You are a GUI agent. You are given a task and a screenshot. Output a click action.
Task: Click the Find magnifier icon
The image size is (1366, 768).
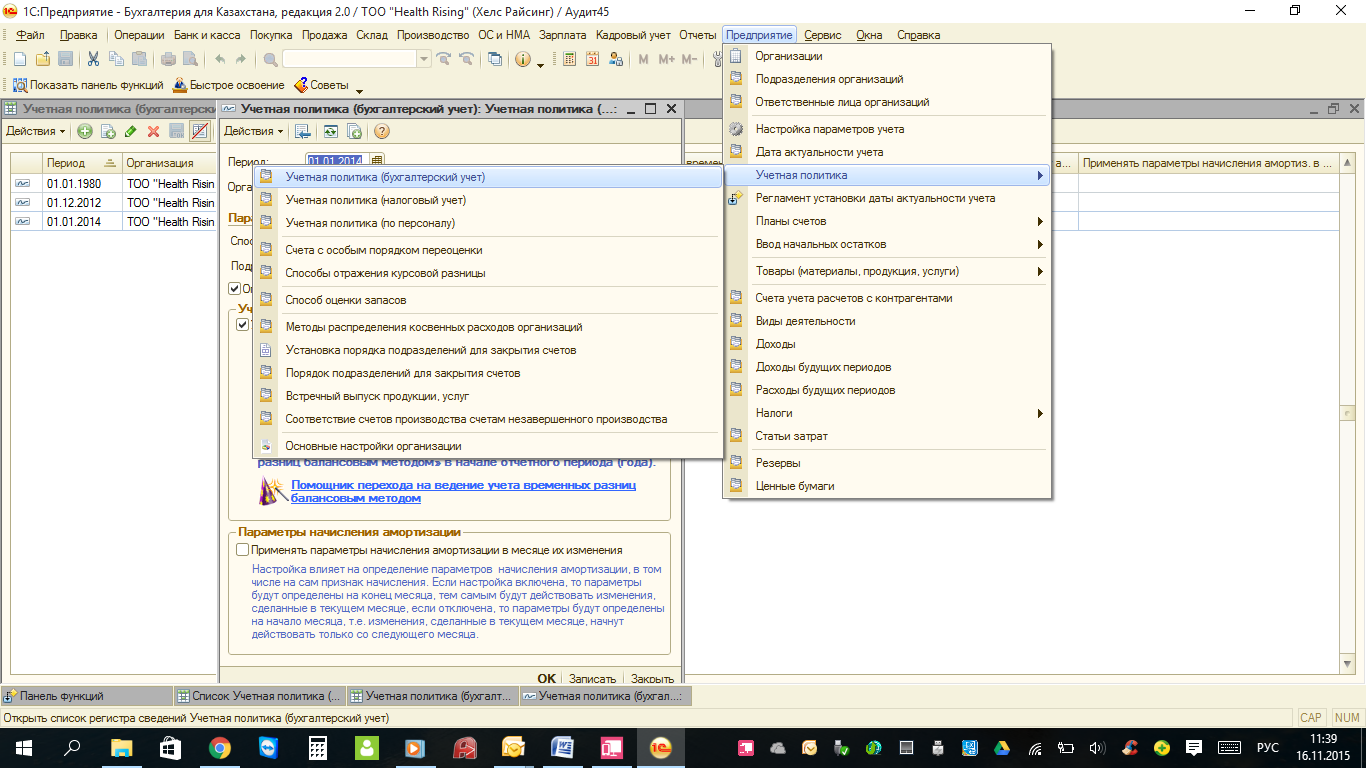[x=270, y=59]
